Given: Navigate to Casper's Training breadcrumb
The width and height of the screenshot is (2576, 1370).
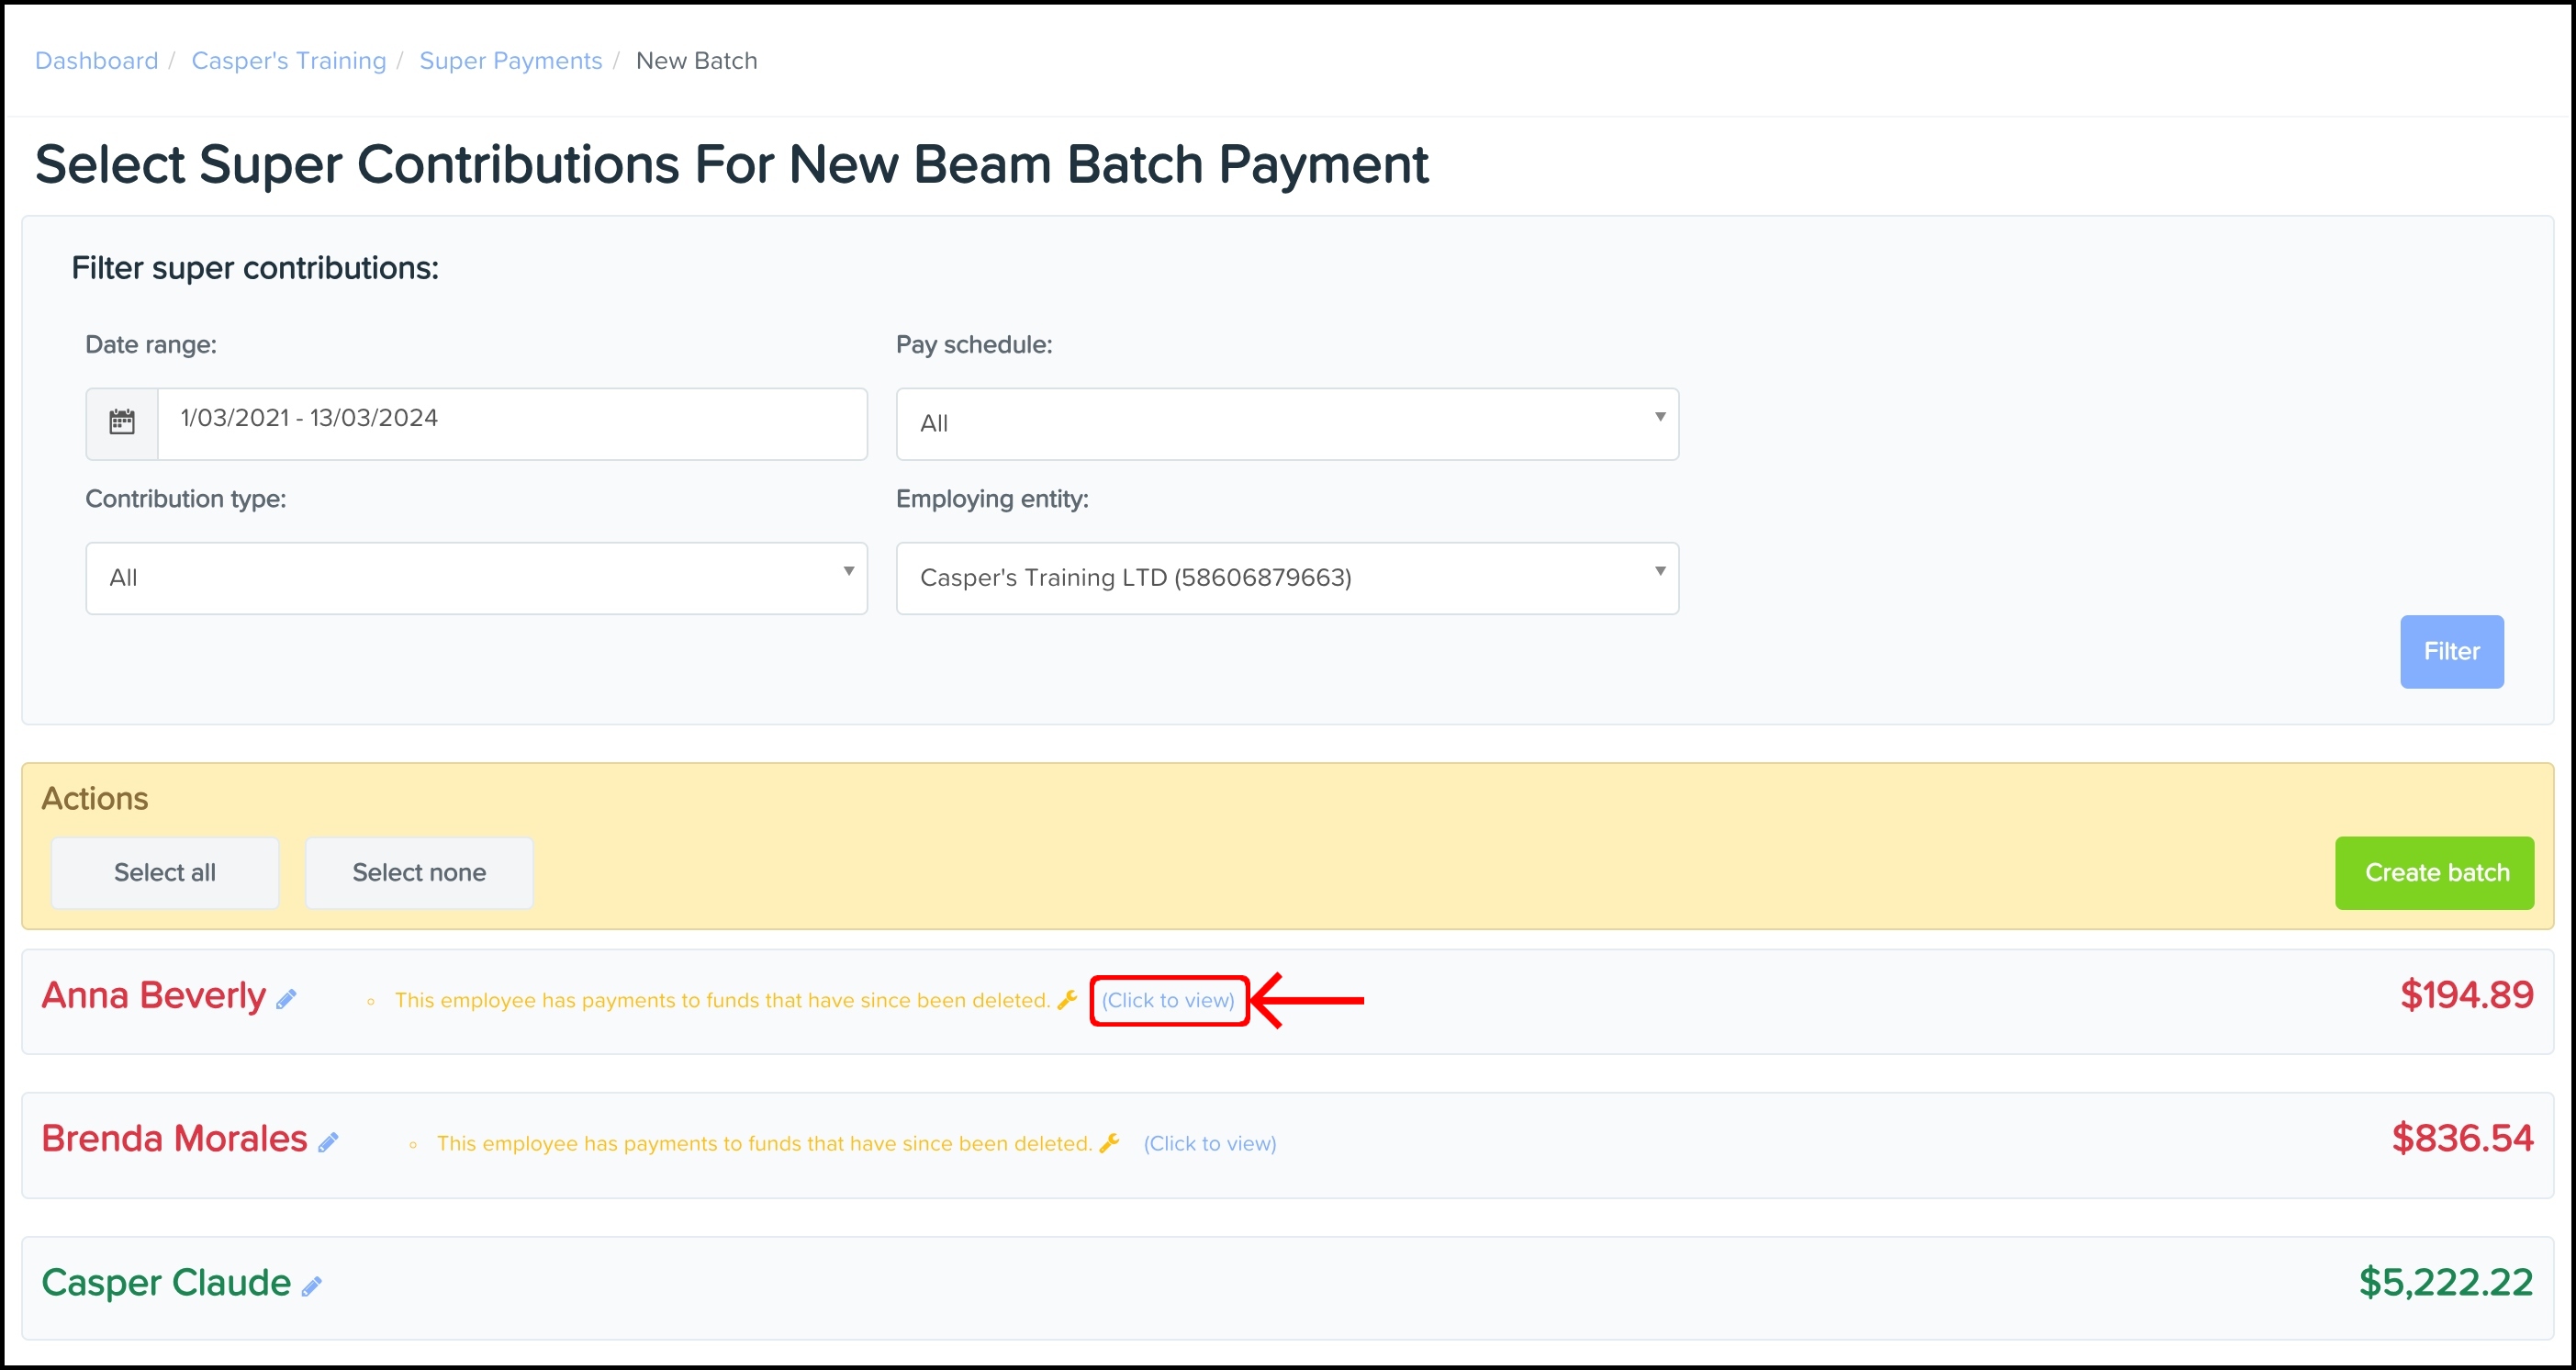Looking at the screenshot, I should coord(288,61).
